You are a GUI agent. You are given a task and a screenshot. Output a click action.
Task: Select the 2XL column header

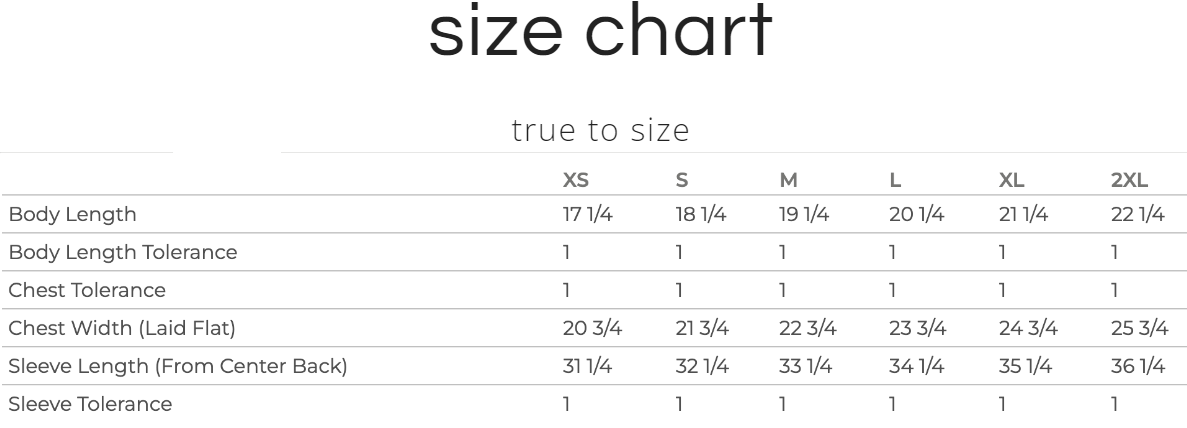point(1129,181)
